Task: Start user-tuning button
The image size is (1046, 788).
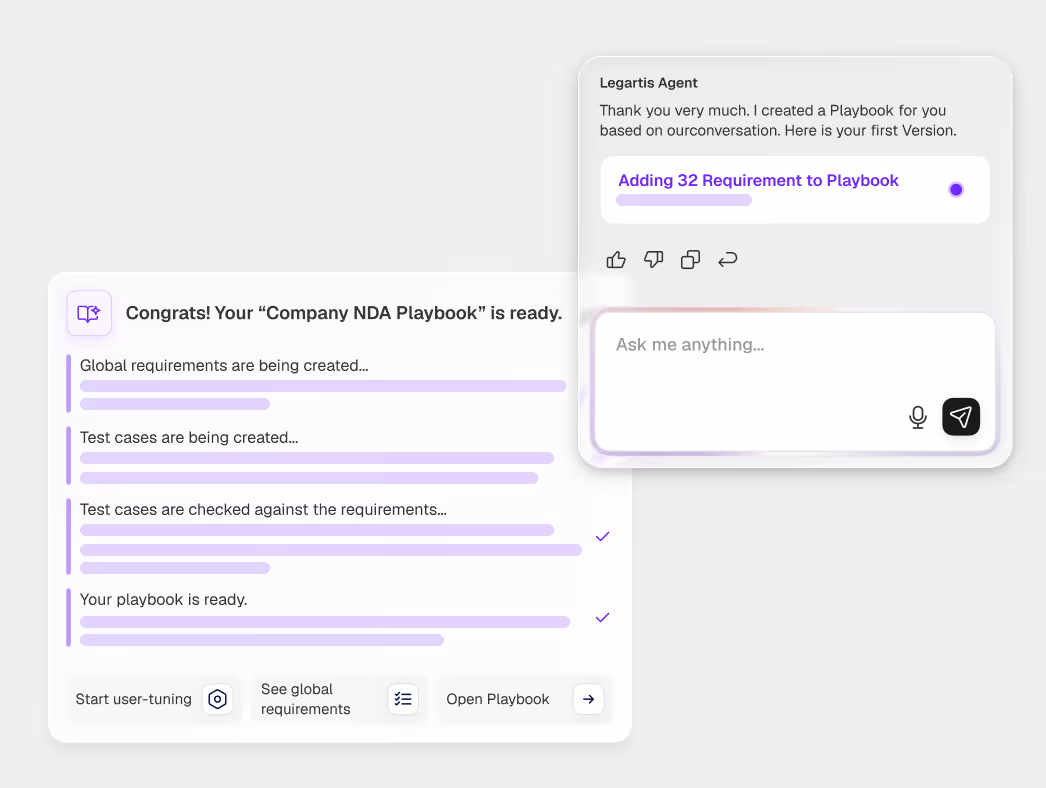Action: [x=153, y=699]
